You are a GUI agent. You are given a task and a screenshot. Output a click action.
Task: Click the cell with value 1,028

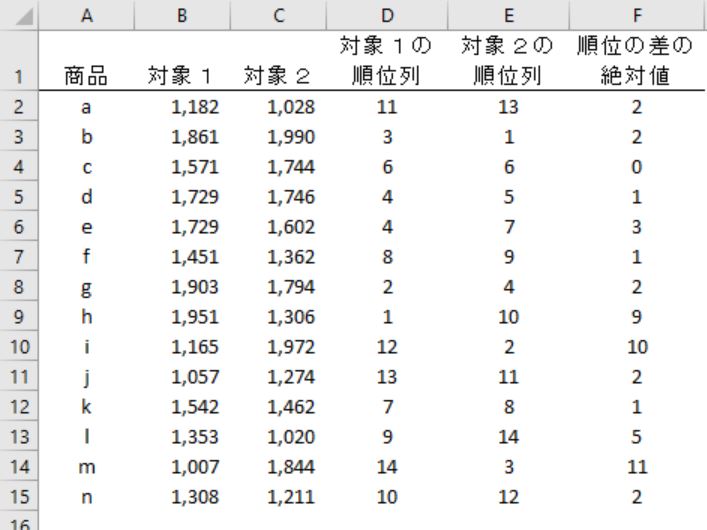coord(278,106)
